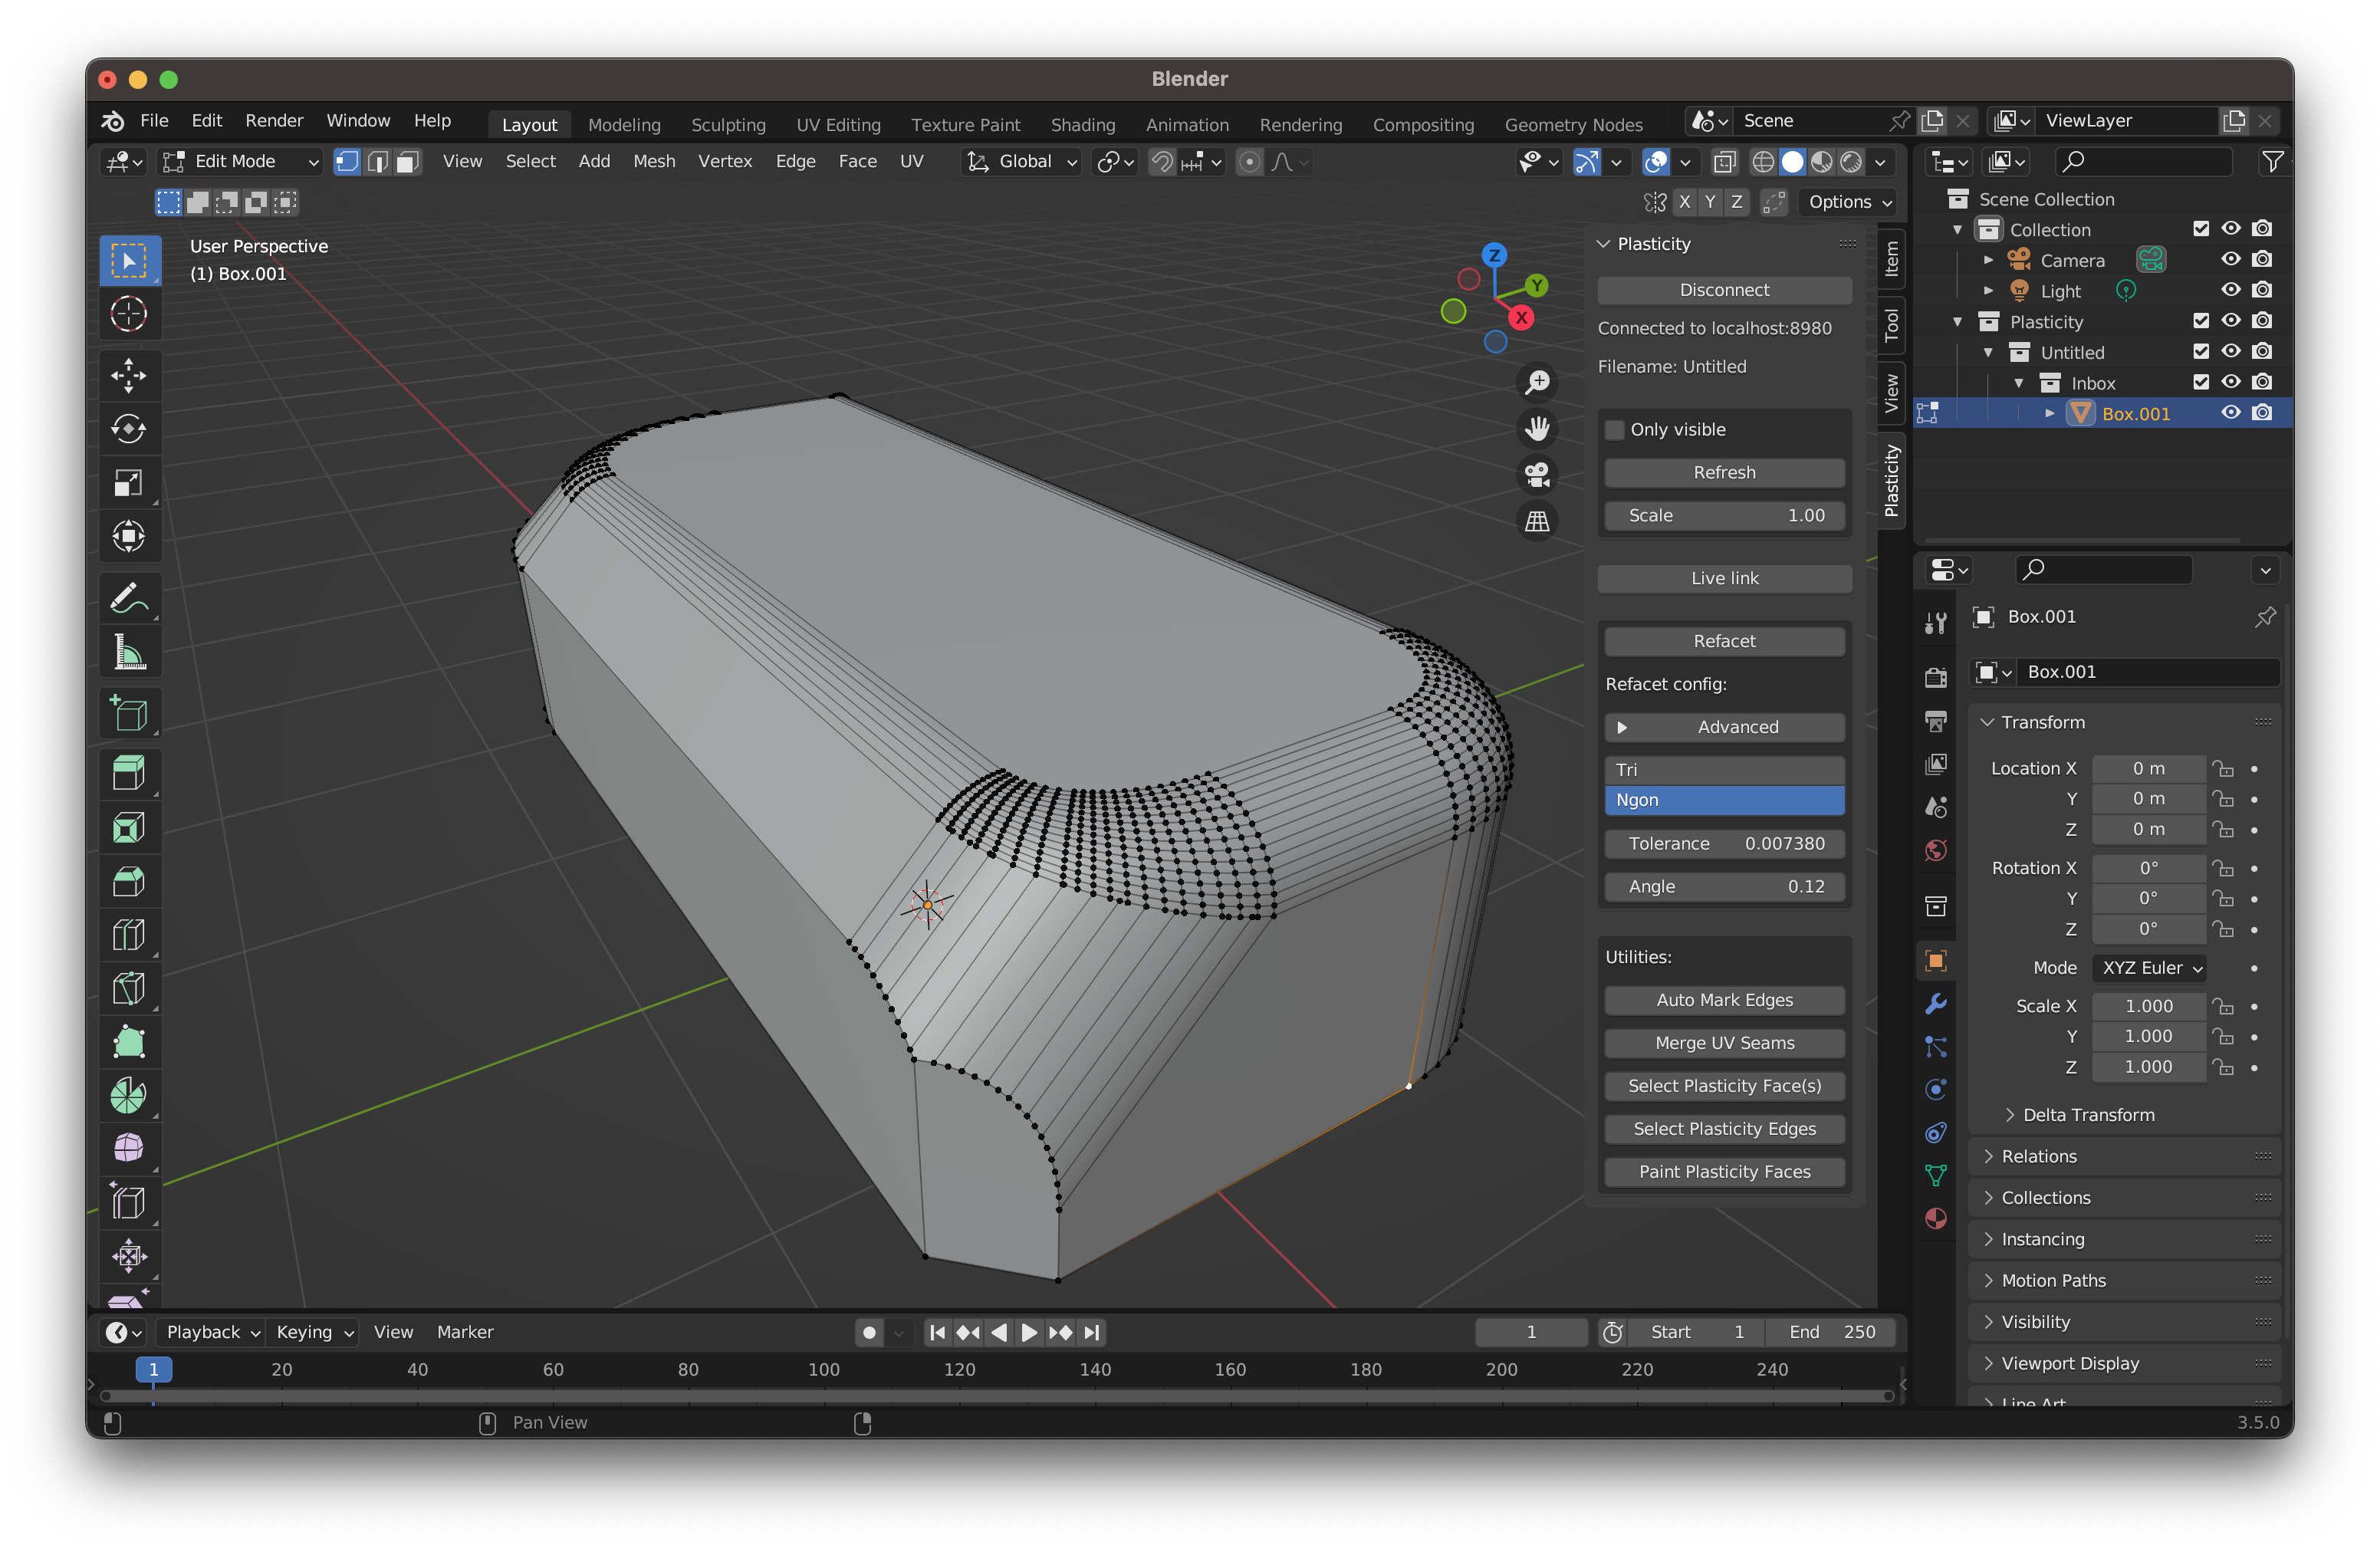Open Modifiers wrench properties tab

point(1935,1004)
